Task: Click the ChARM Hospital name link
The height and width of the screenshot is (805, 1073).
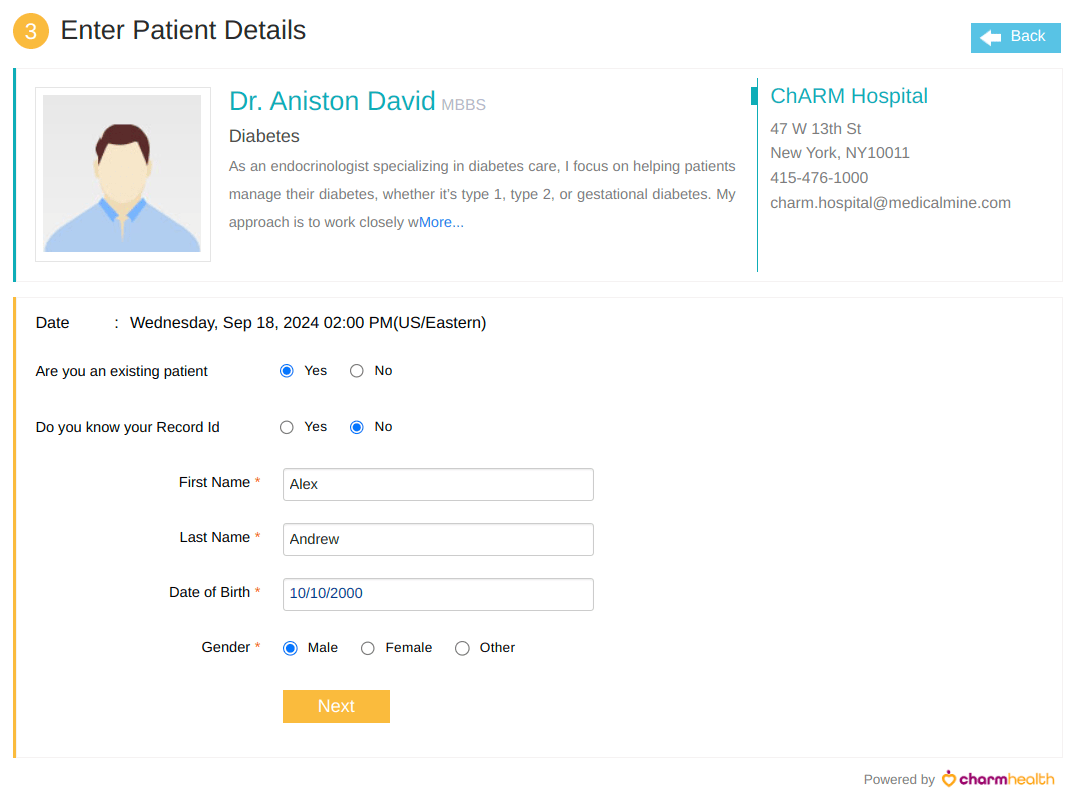Action: point(849,95)
